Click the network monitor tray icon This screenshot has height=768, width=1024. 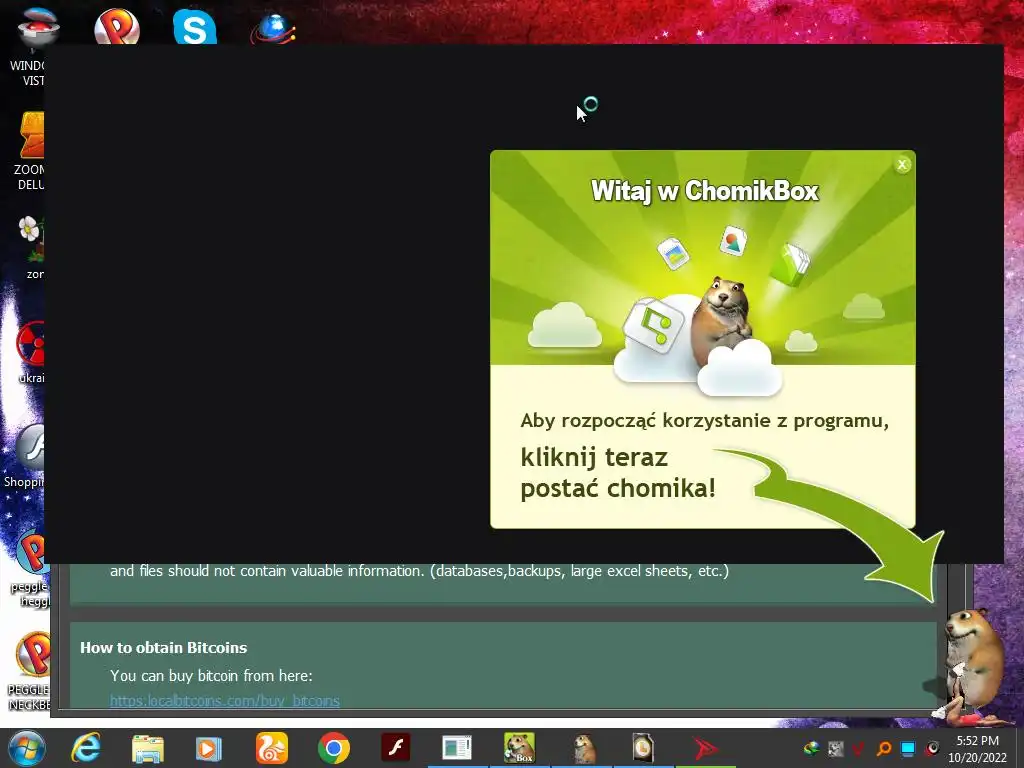tap(908, 748)
